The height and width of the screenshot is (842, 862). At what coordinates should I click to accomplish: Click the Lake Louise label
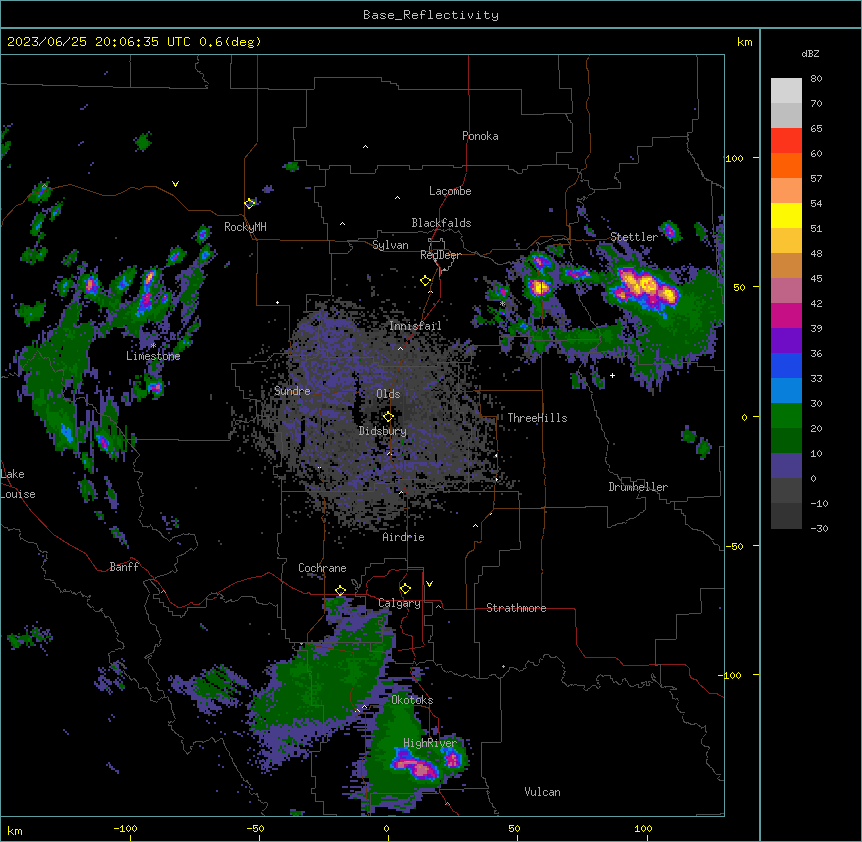point(18,484)
